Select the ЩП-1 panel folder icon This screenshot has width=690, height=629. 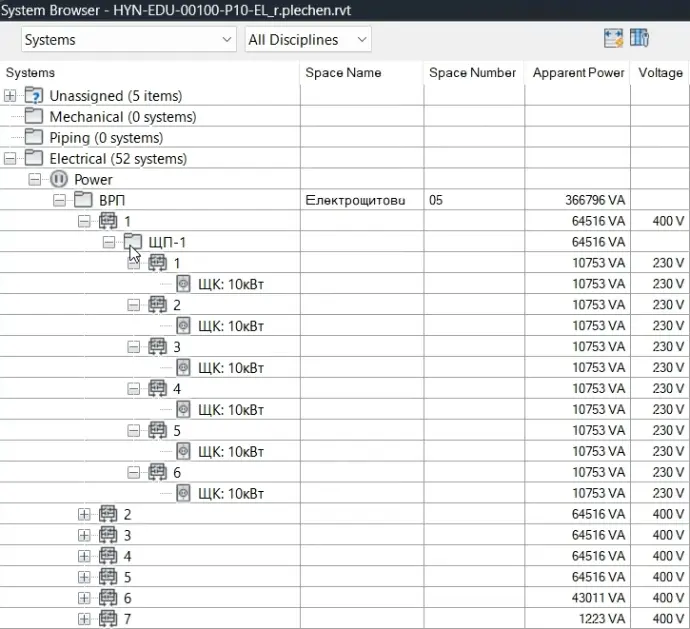[132, 242]
